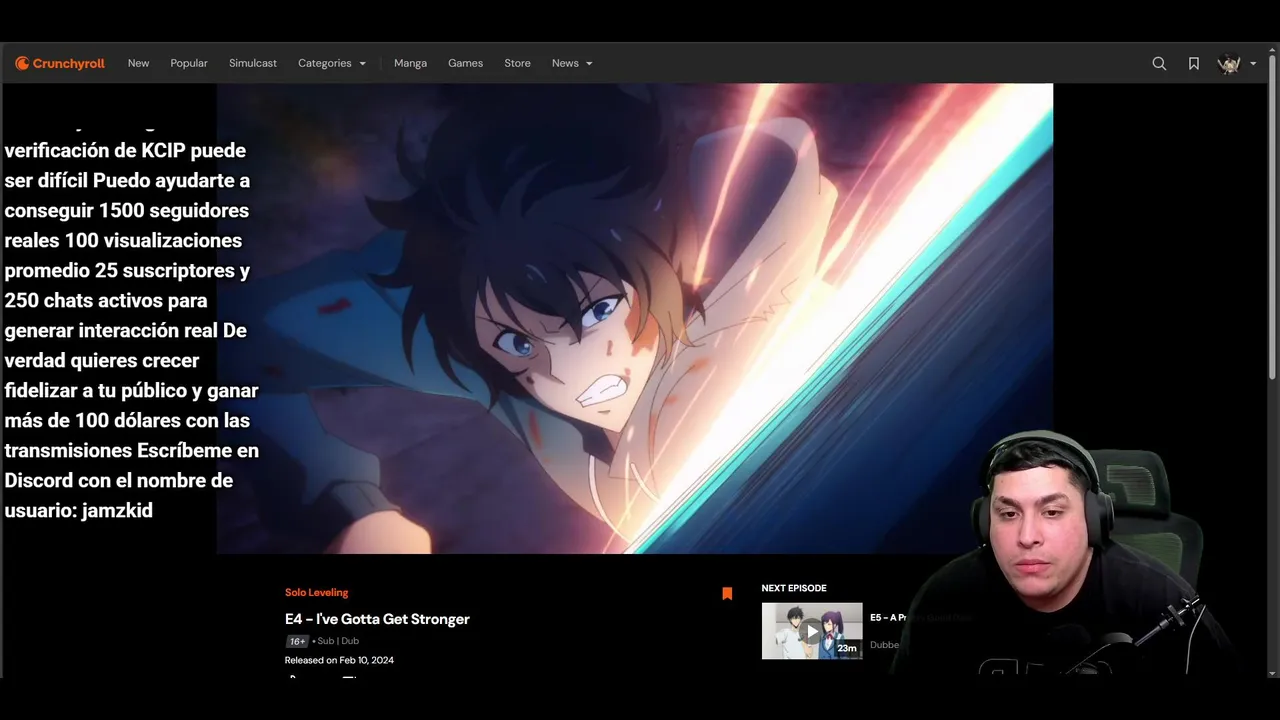Open the Store menu item
This screenshot has width=1280, height=720.
click(x=517, y=63)
